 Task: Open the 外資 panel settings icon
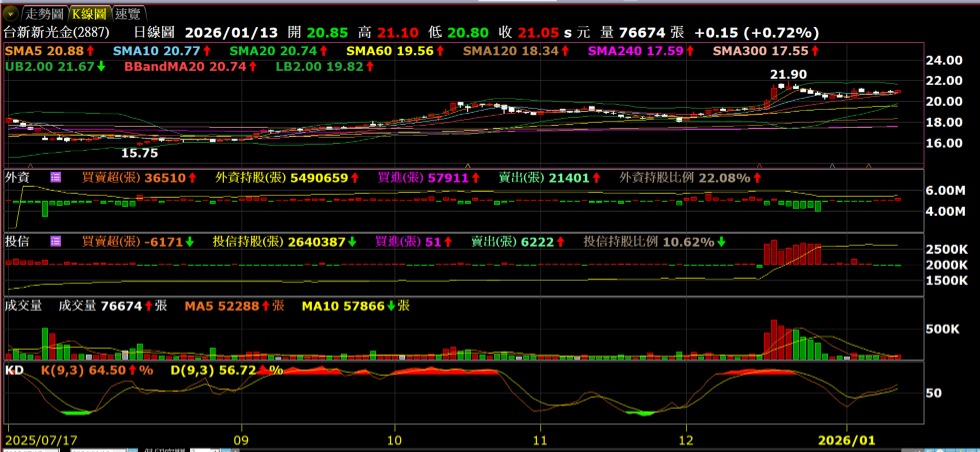click(x=56, y=178)
